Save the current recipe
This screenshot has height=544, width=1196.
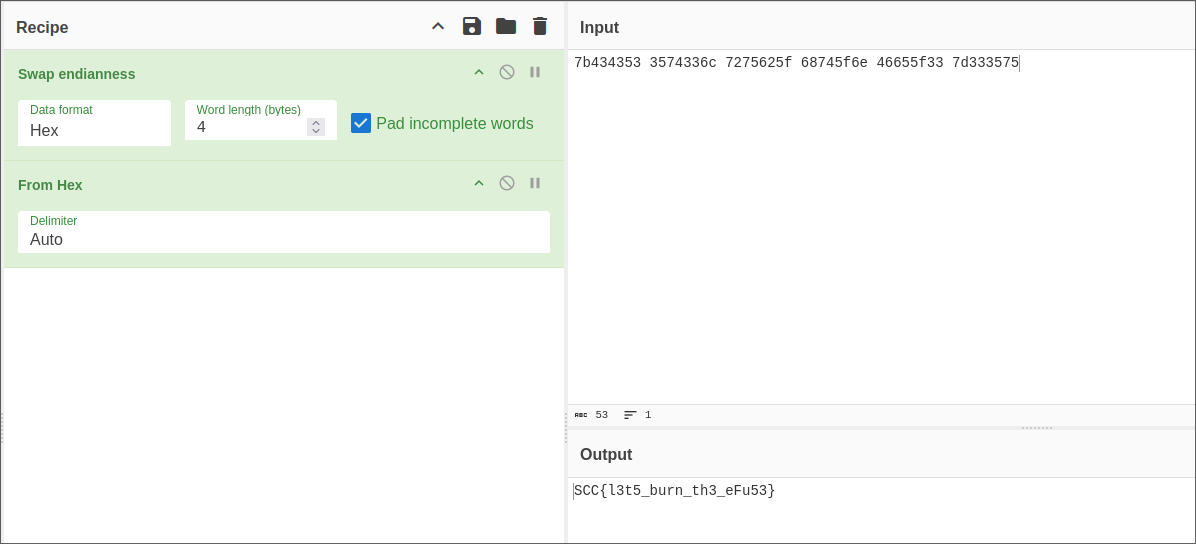472,26
